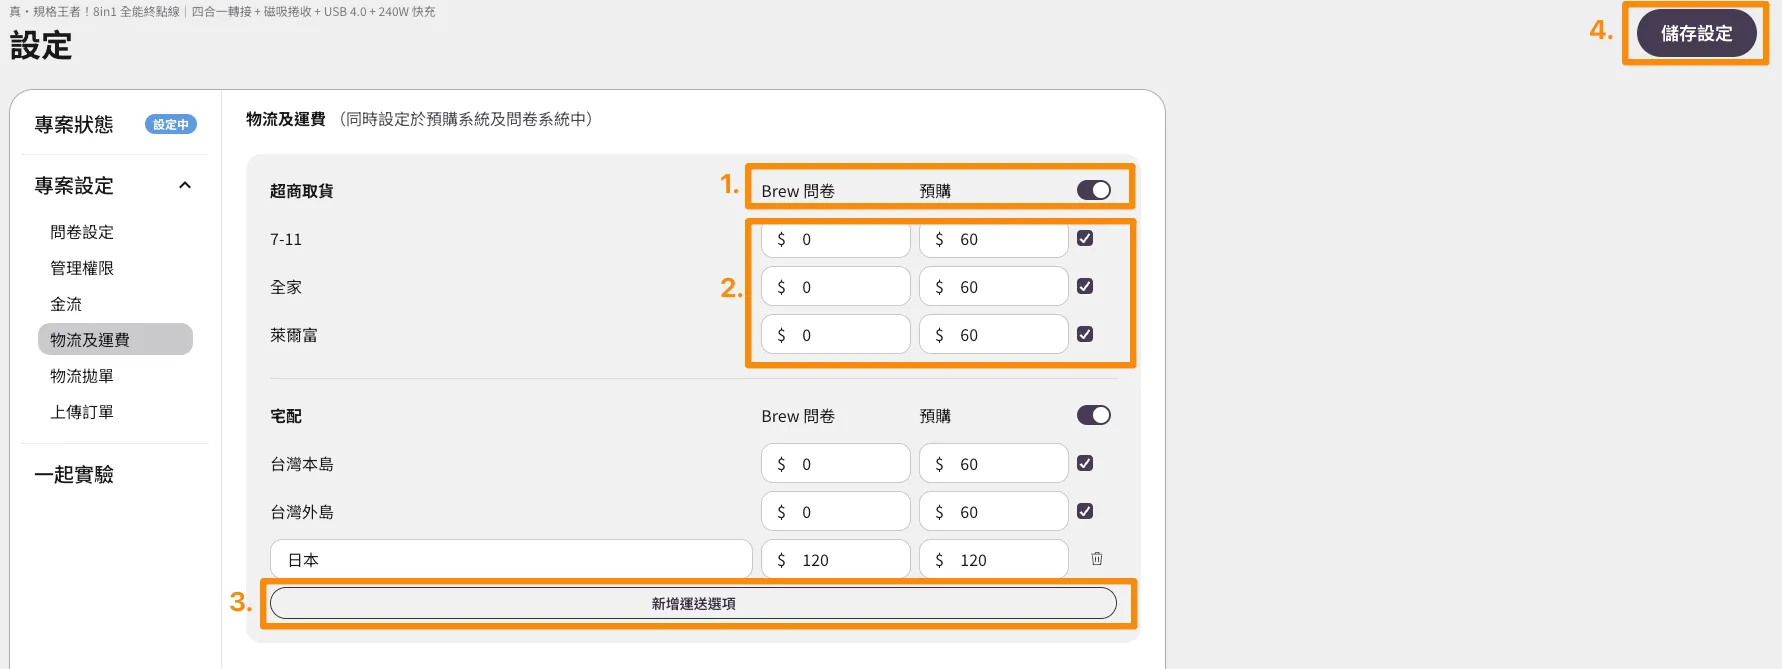The height and width of the screenshot is (669, 1782).
Task: Click 新增運送選項 to add shipping option
Action: point(693,603)
